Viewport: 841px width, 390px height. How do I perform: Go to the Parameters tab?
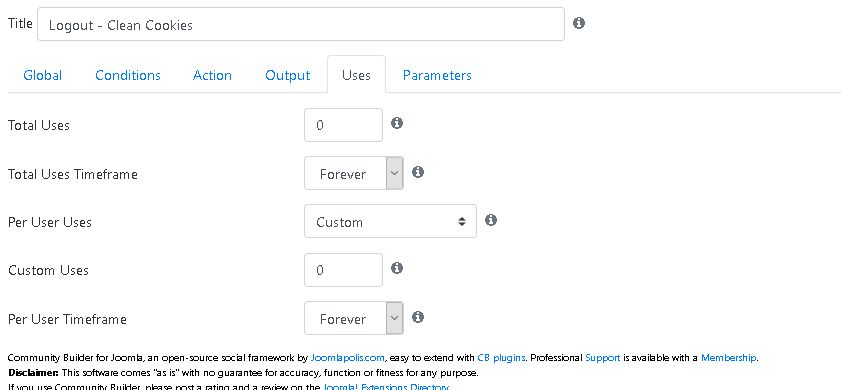pos(437,75)
